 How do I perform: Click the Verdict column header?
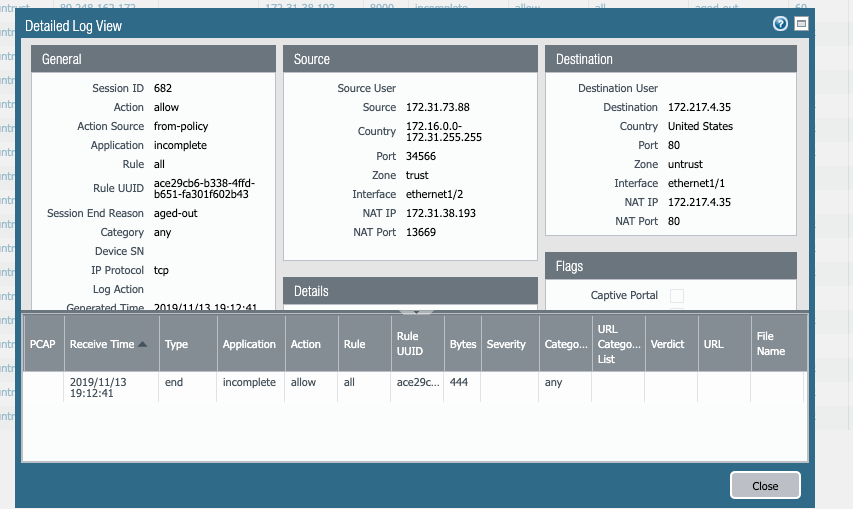click(667, 344)
